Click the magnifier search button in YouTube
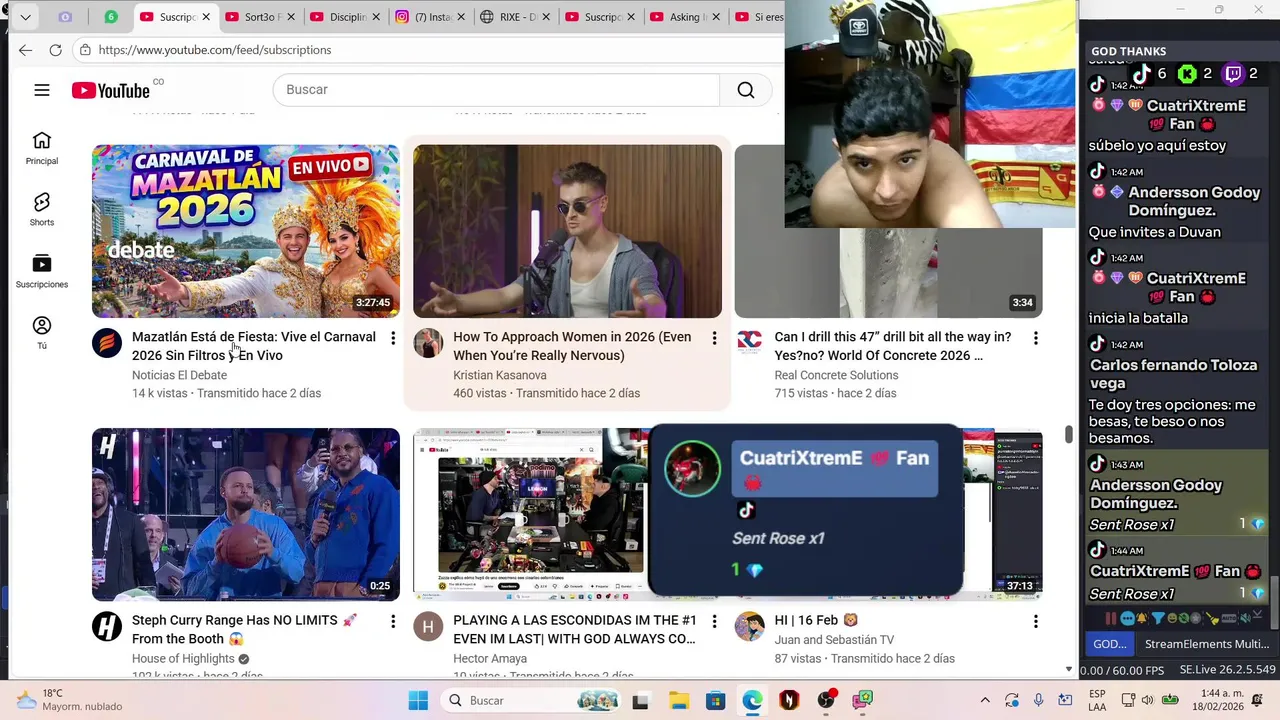This screenshot has height=720, width=1280. (746, 90)
